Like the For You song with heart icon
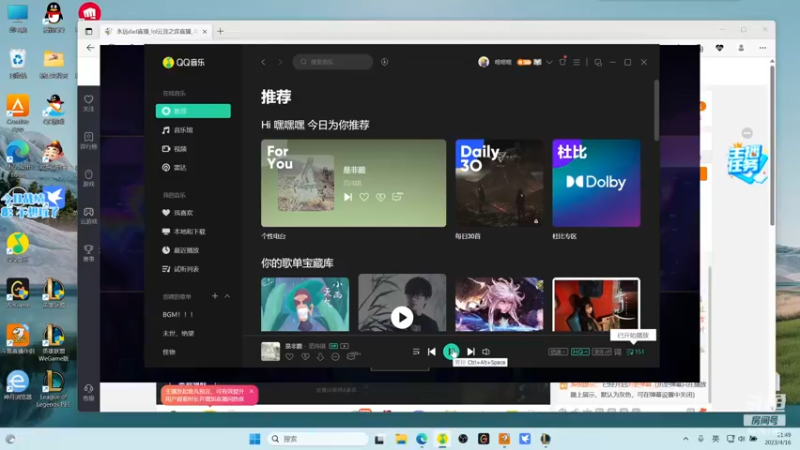800x450 pixels. click(x=364, y=197)
